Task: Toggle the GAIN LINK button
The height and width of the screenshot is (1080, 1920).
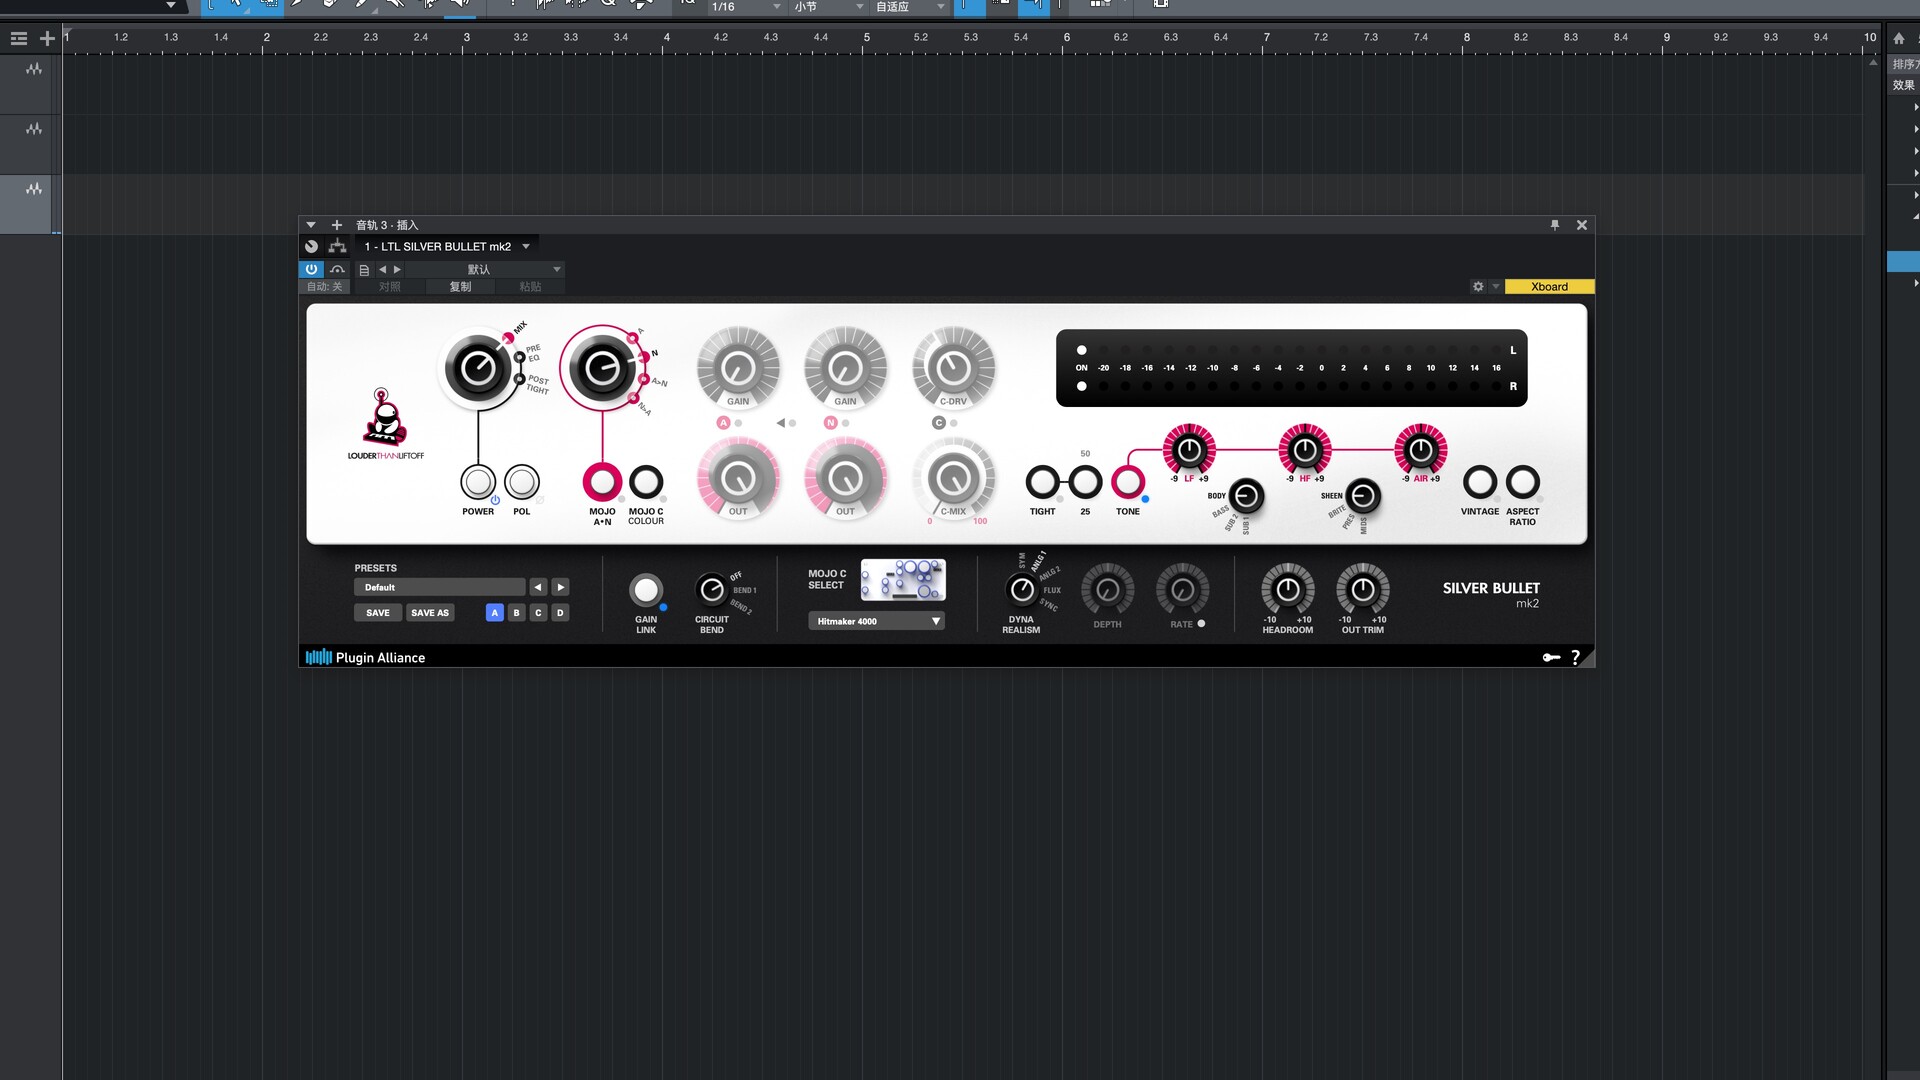Action: pos(646,590)
